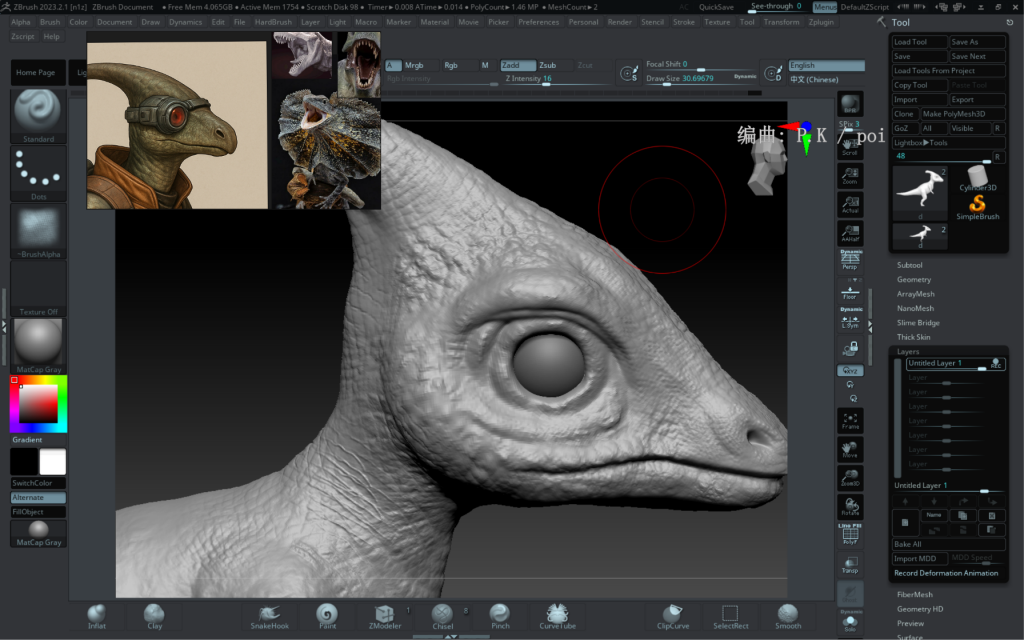Open the Preferences menu

[x=538, y=22]
